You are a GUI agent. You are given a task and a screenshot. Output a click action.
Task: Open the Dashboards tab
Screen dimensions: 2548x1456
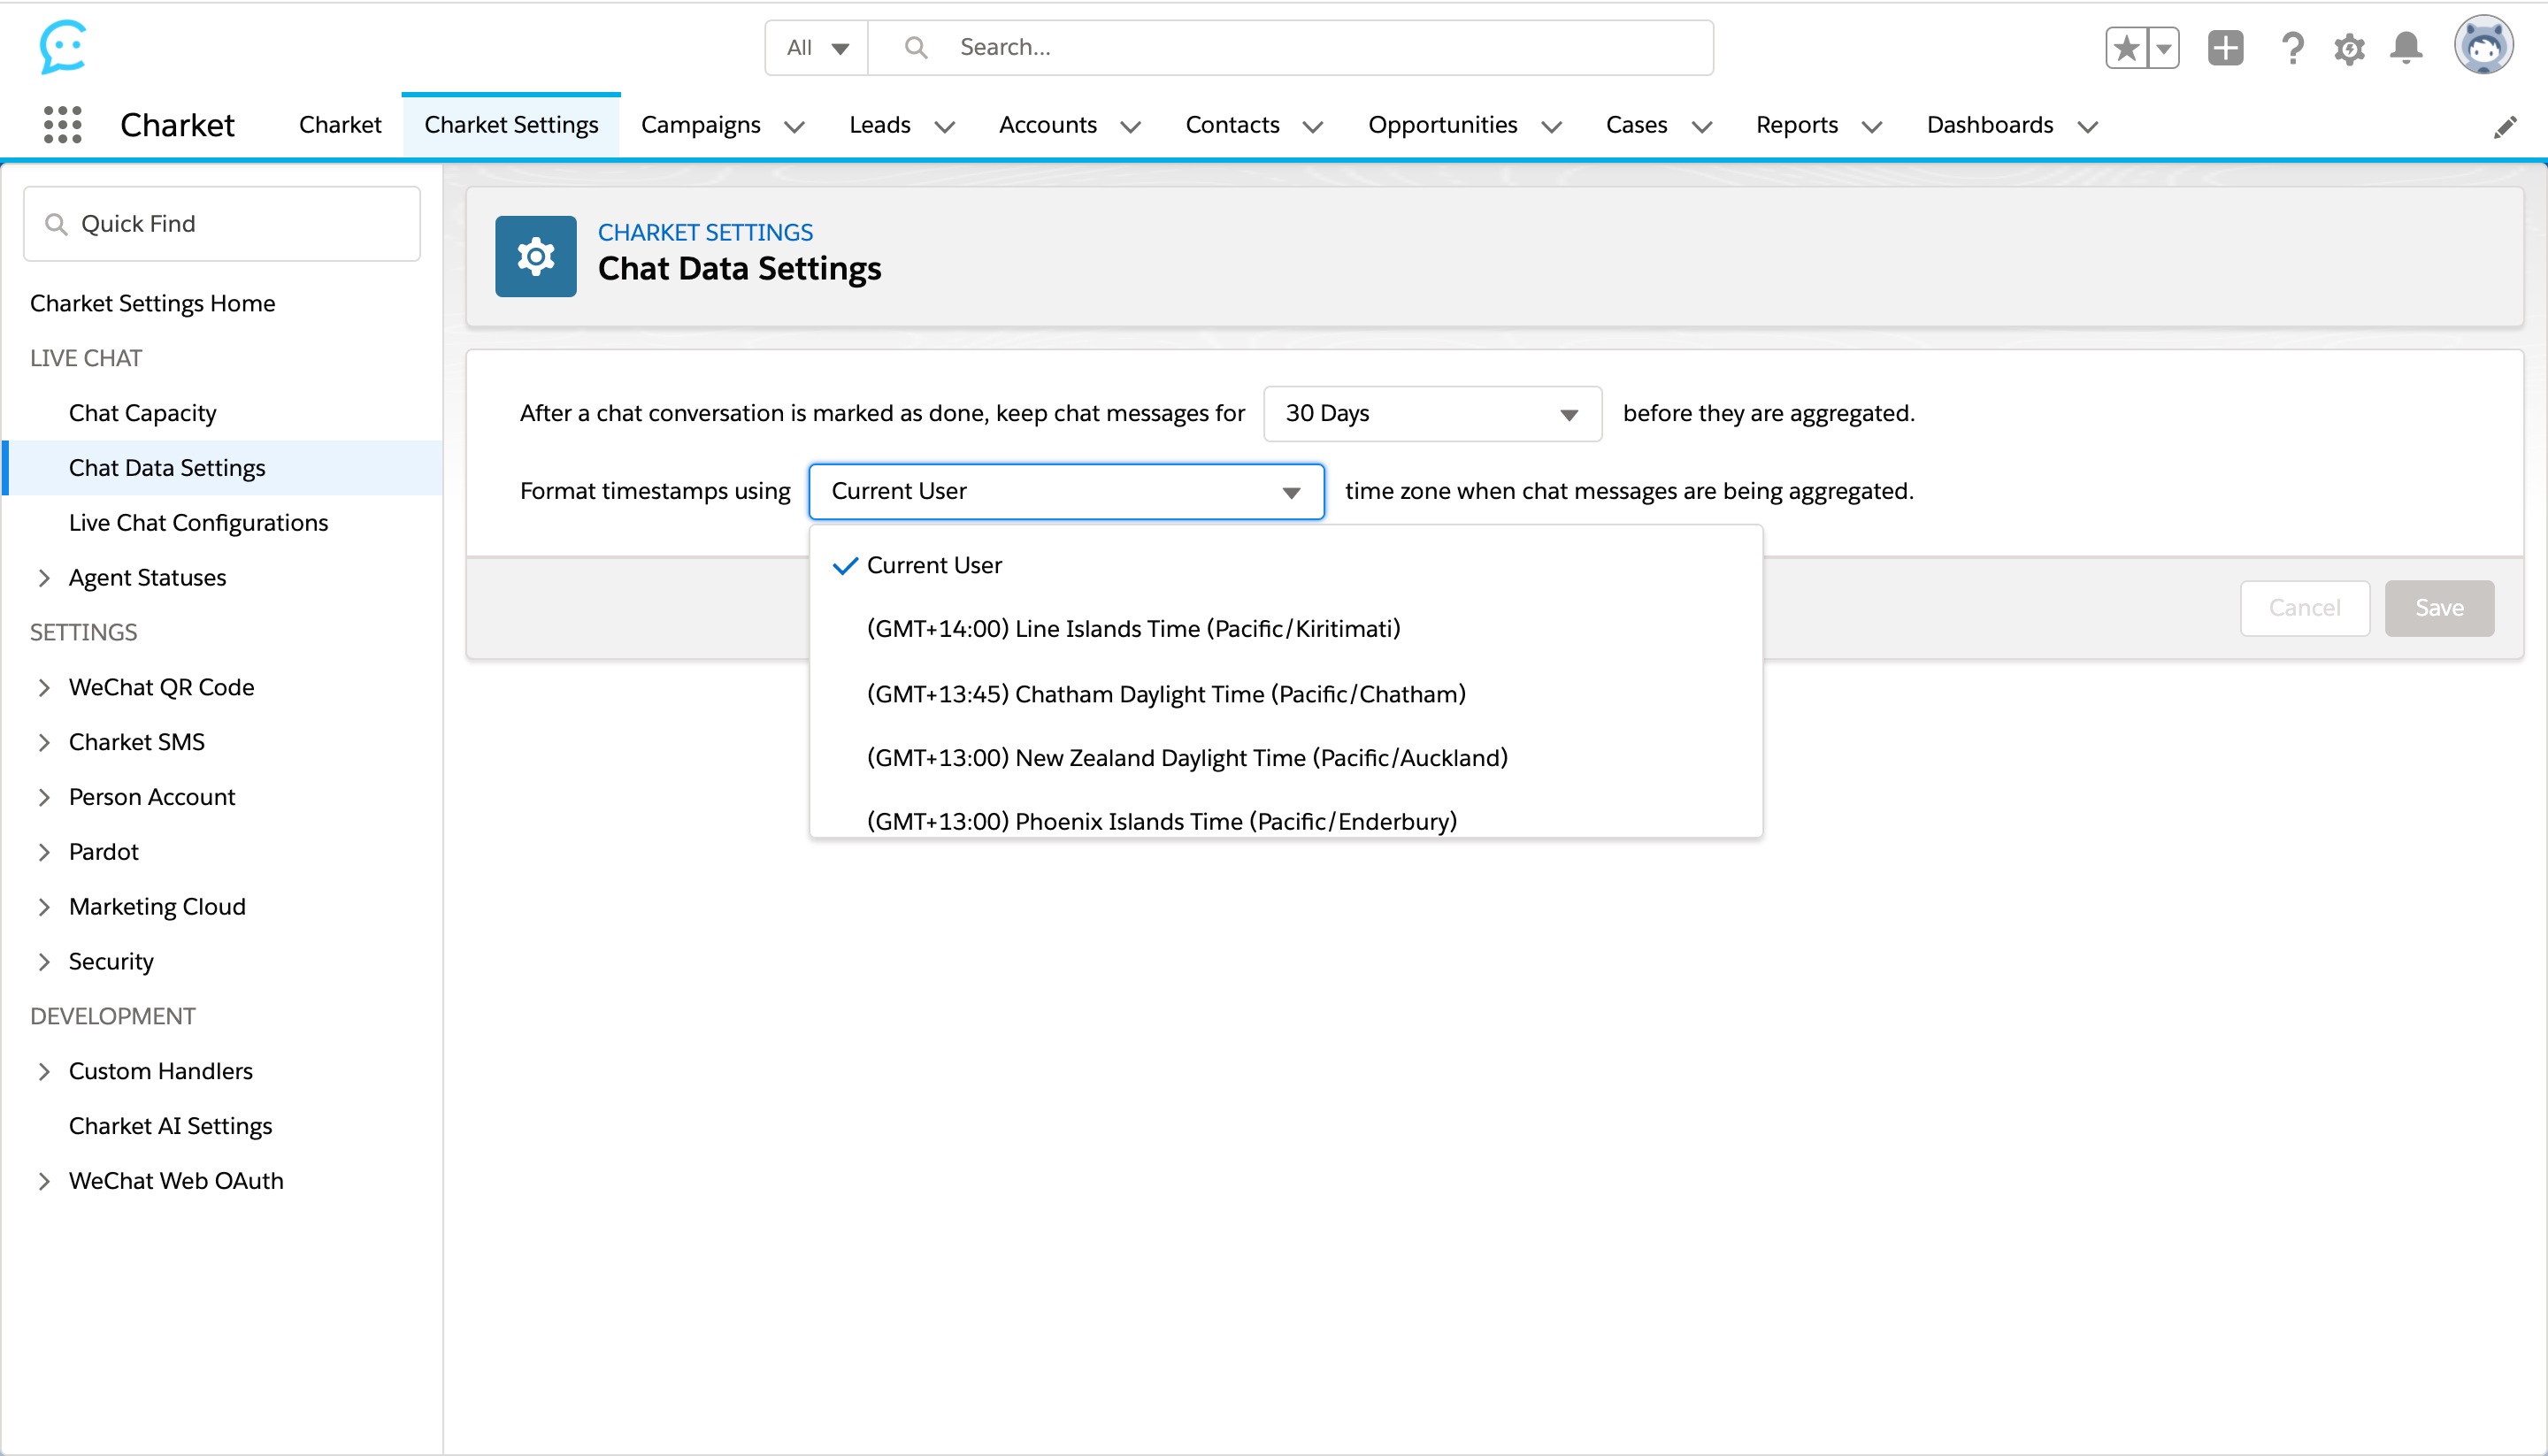click(1990, 125)
